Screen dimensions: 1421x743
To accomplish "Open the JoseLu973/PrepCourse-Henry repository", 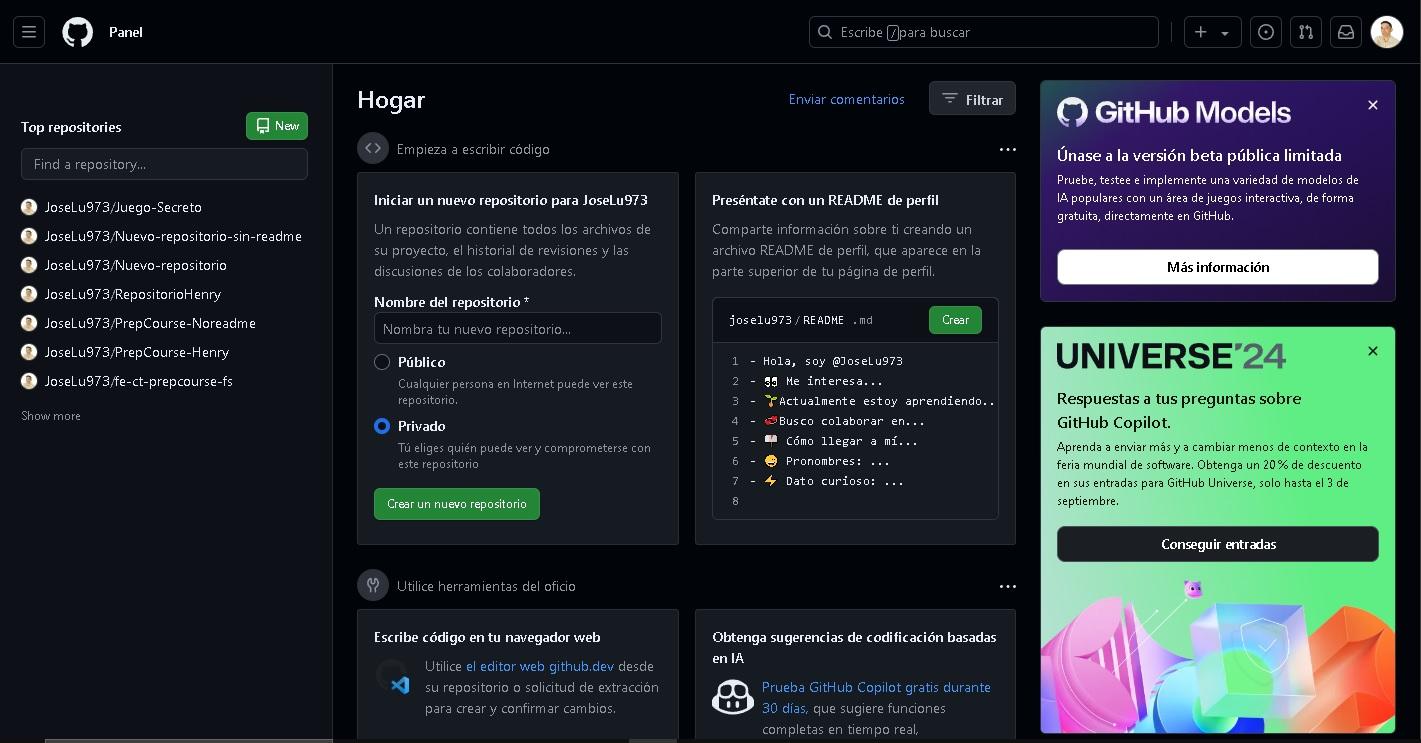I will [x=137, y=352].
